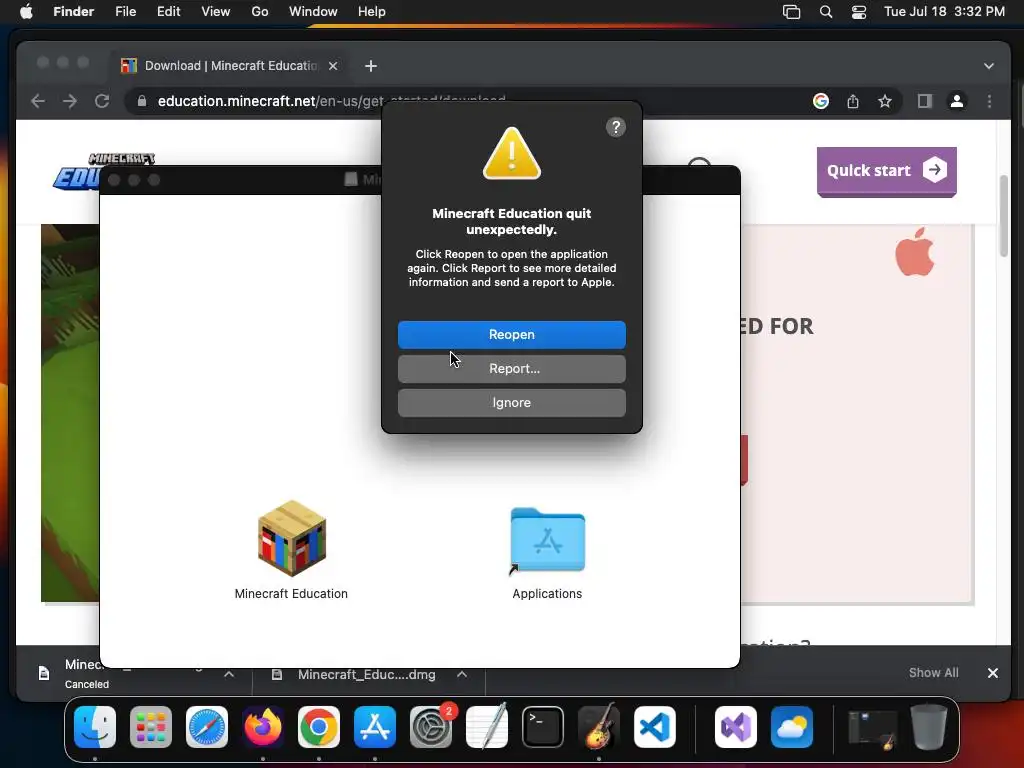Open the Chrome profile icon
This screenshot has height=768, width=1024.
[x=957, y=101]
